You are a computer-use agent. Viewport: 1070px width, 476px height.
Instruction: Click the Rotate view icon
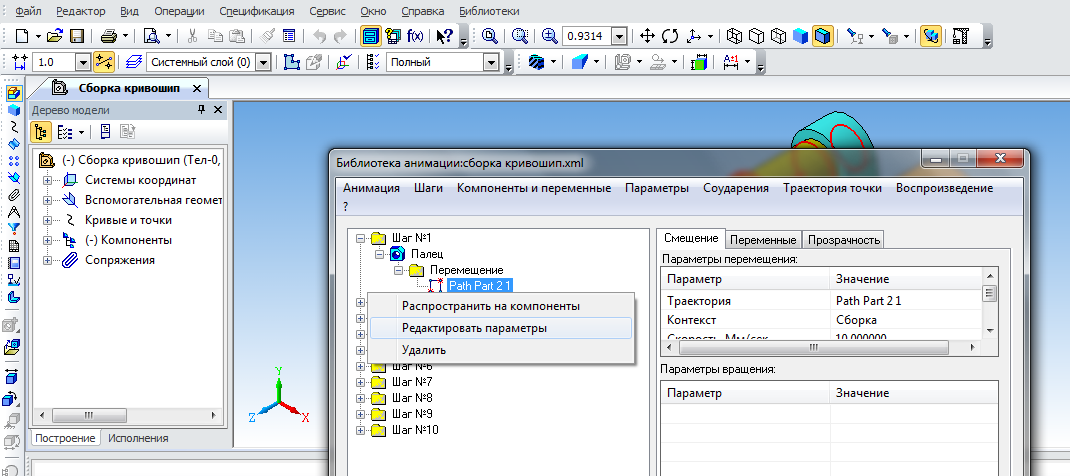[x=670, y=36]
